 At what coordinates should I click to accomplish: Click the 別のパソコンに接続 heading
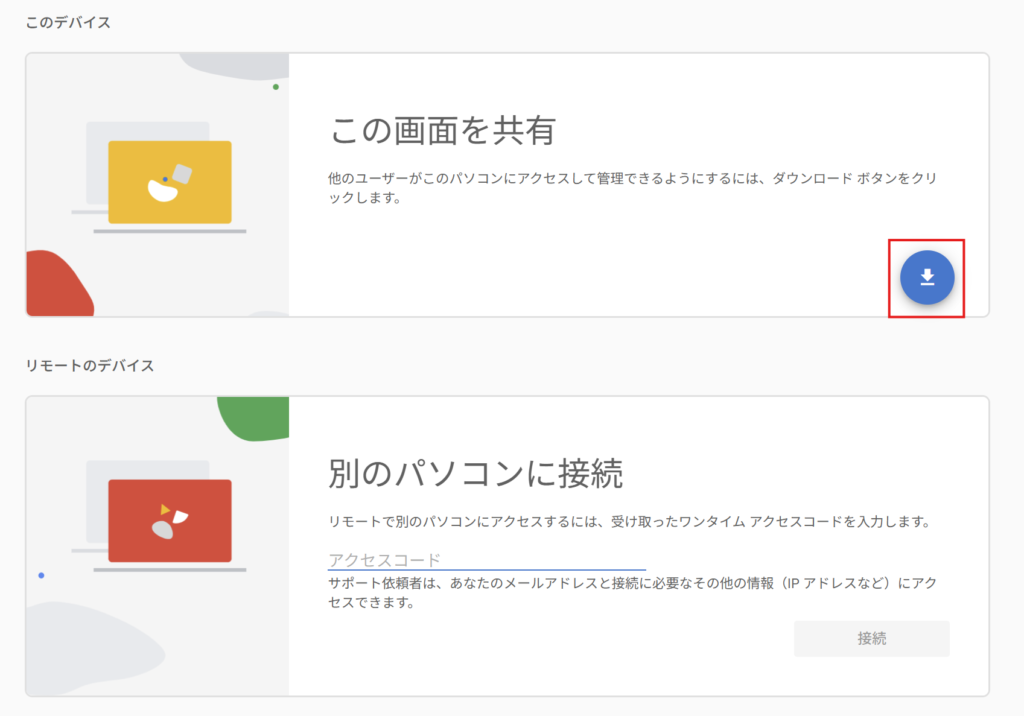[x=475, y=473]
